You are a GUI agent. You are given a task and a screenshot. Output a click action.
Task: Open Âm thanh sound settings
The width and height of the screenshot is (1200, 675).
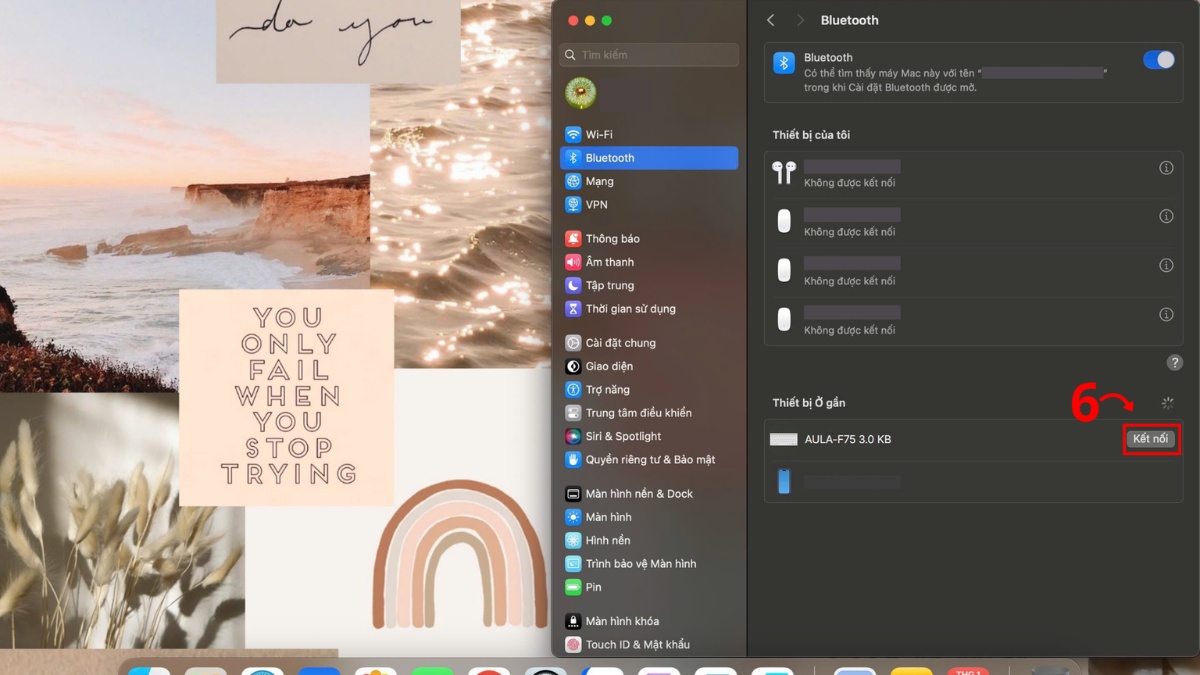tap(649, 262)
